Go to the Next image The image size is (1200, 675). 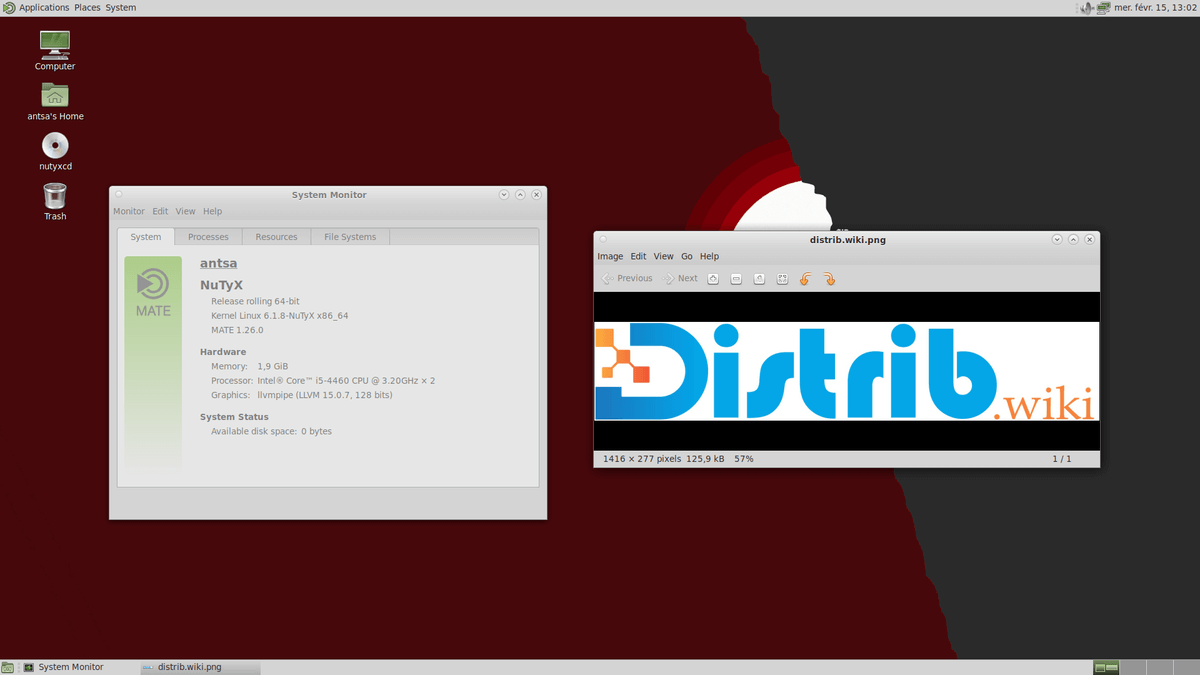click(x=680, y=279)
